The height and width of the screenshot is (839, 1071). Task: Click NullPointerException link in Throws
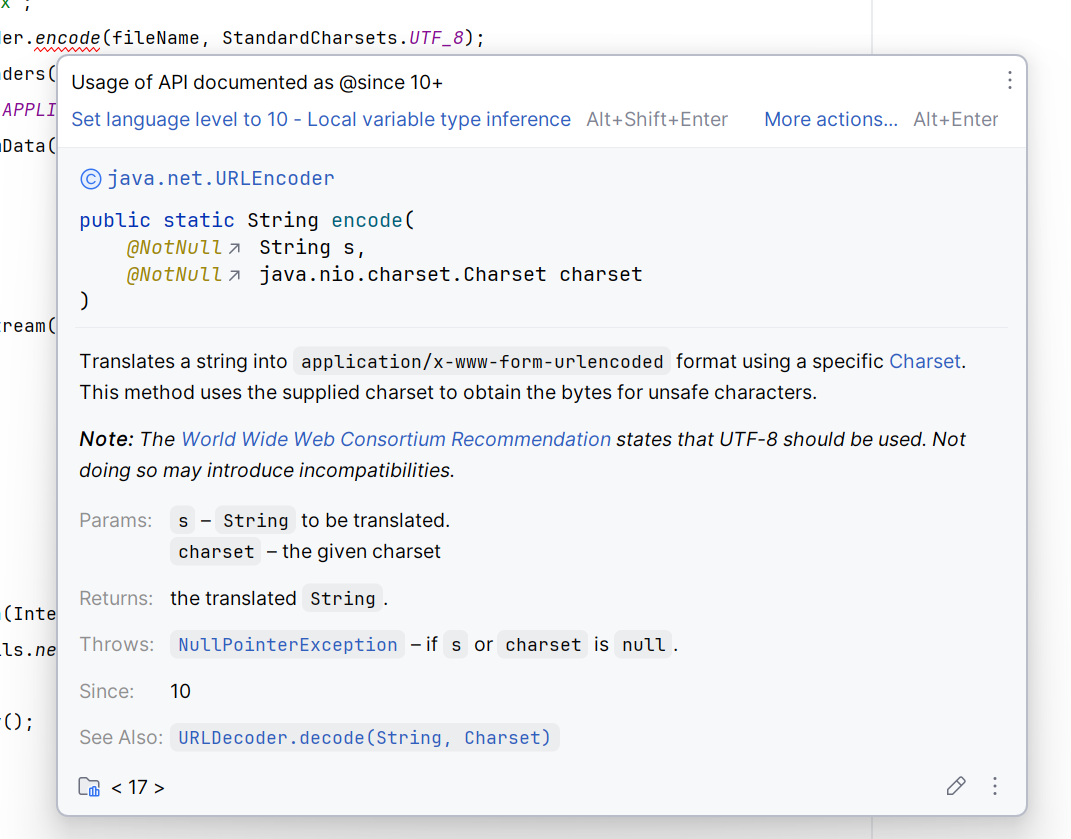coord(288,645)
